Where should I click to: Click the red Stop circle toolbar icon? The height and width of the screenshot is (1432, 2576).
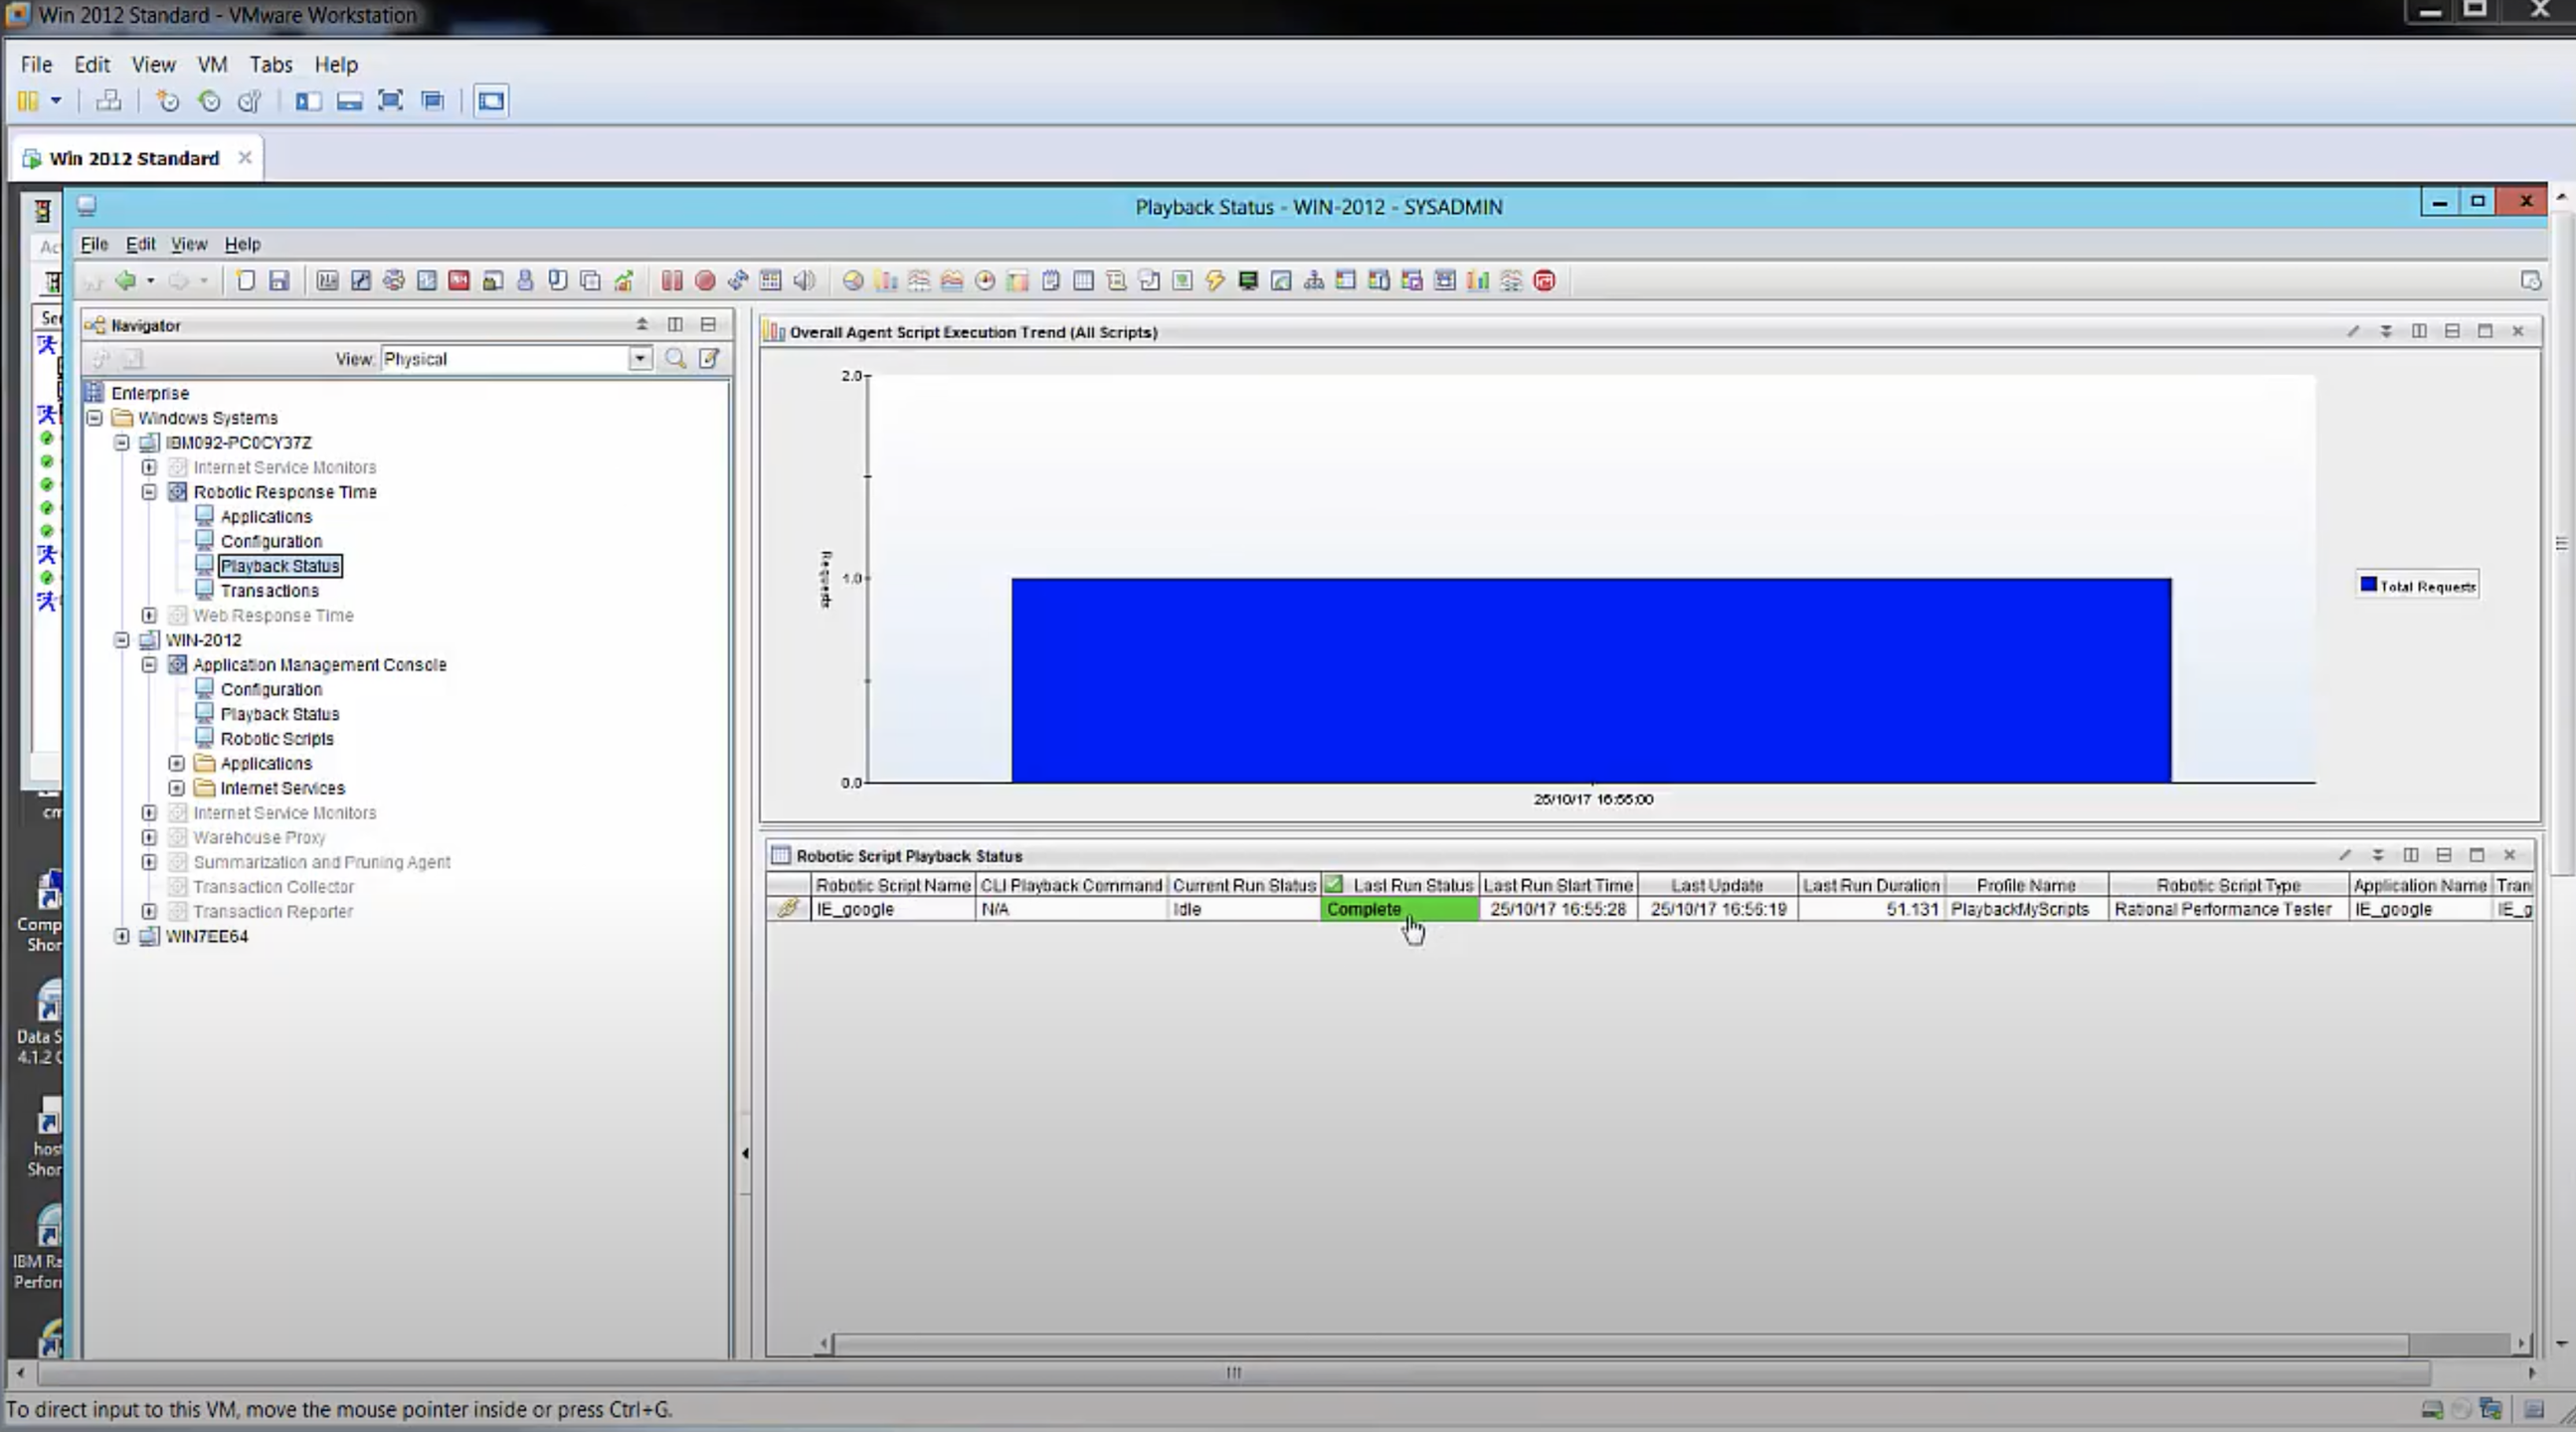click(x=705, y=281)
